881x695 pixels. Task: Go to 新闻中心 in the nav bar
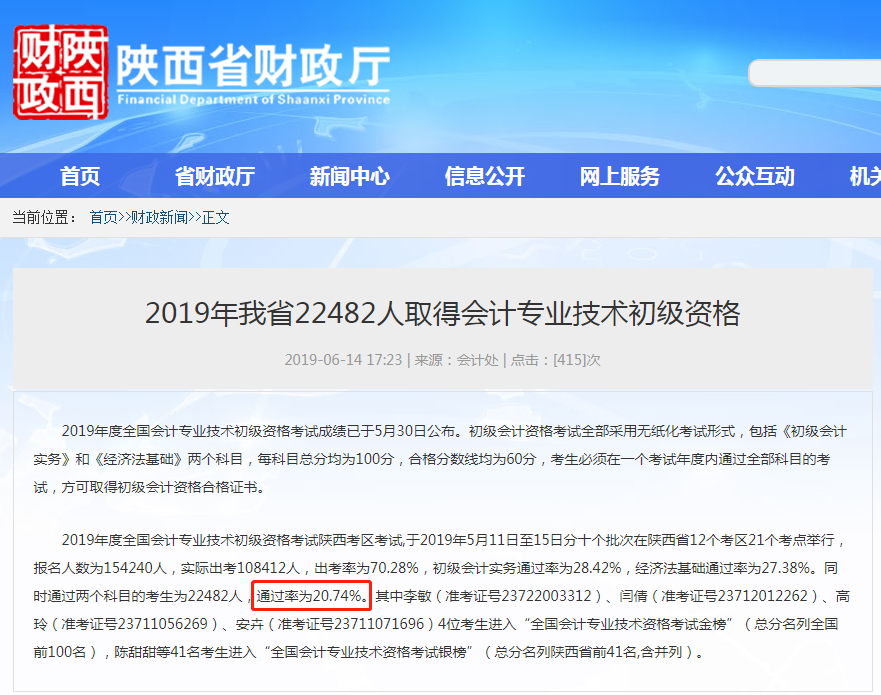click(x=349, y=176)
